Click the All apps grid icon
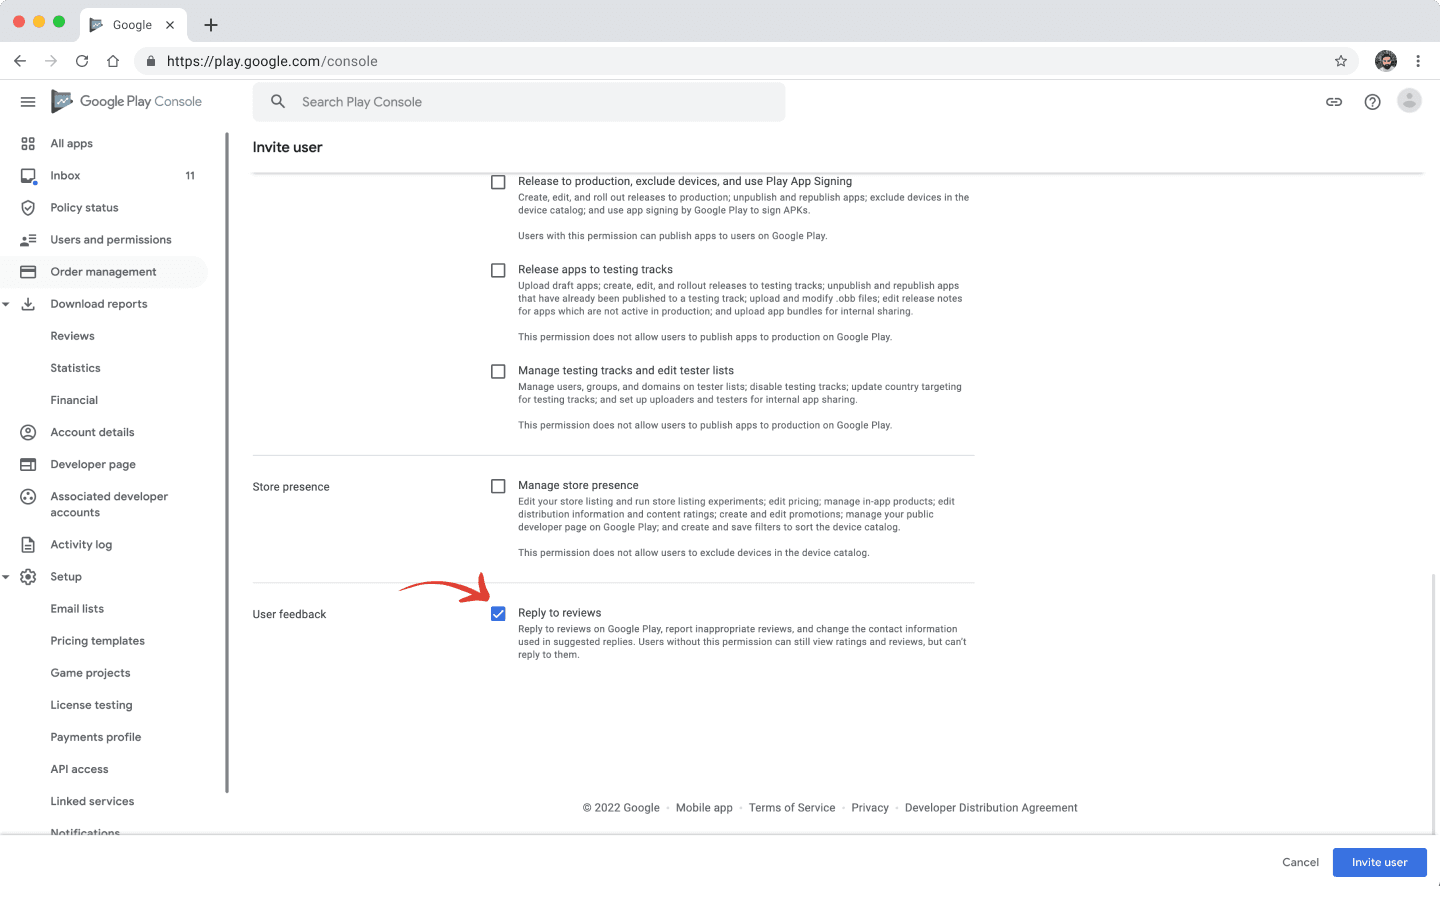This screenshot has width=1440, height=897. point(28,144)
